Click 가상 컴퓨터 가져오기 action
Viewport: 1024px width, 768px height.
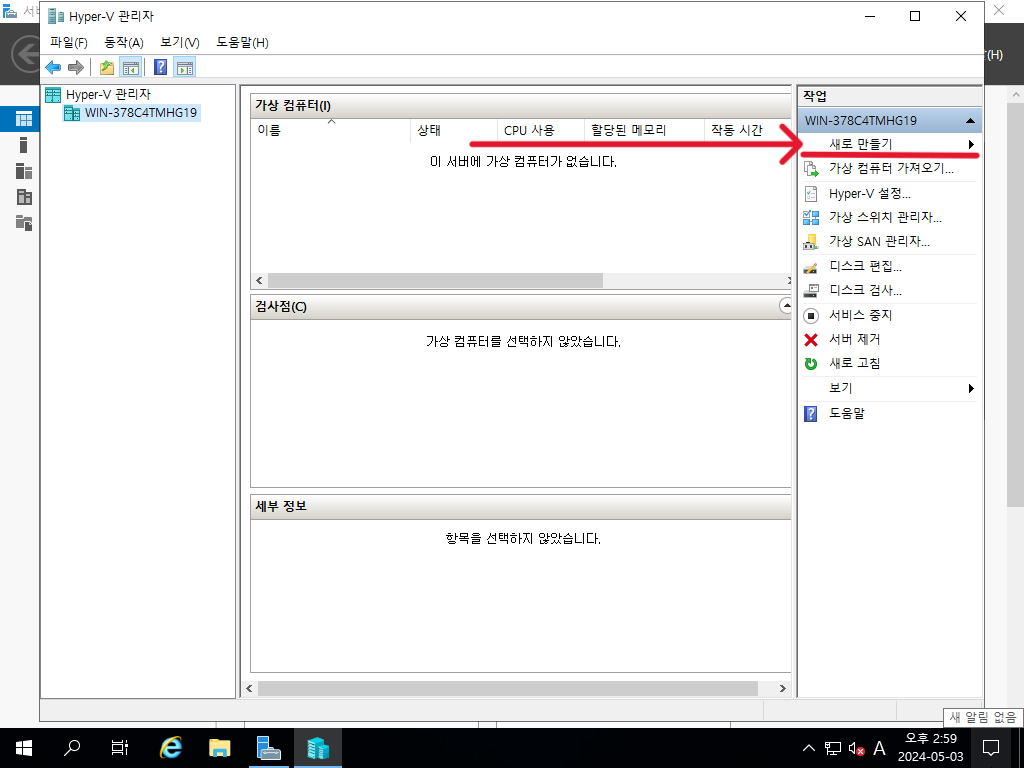pos(889,168)
